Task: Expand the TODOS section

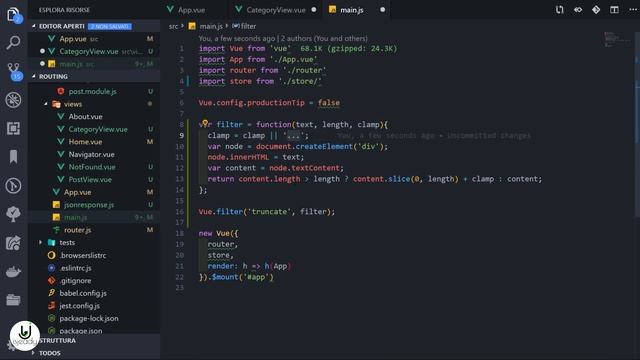Action: (33, 353)
